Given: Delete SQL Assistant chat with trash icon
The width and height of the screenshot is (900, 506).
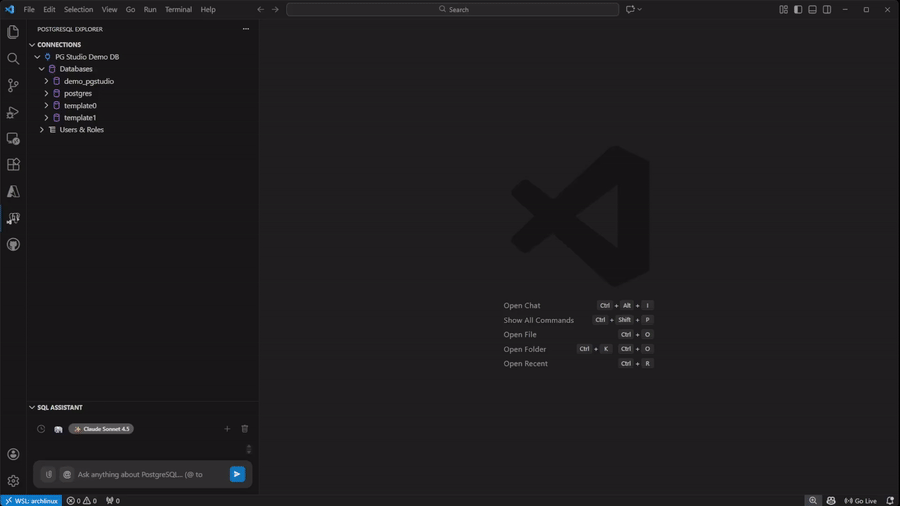Looking at the screenshot, I should point(245,429).
